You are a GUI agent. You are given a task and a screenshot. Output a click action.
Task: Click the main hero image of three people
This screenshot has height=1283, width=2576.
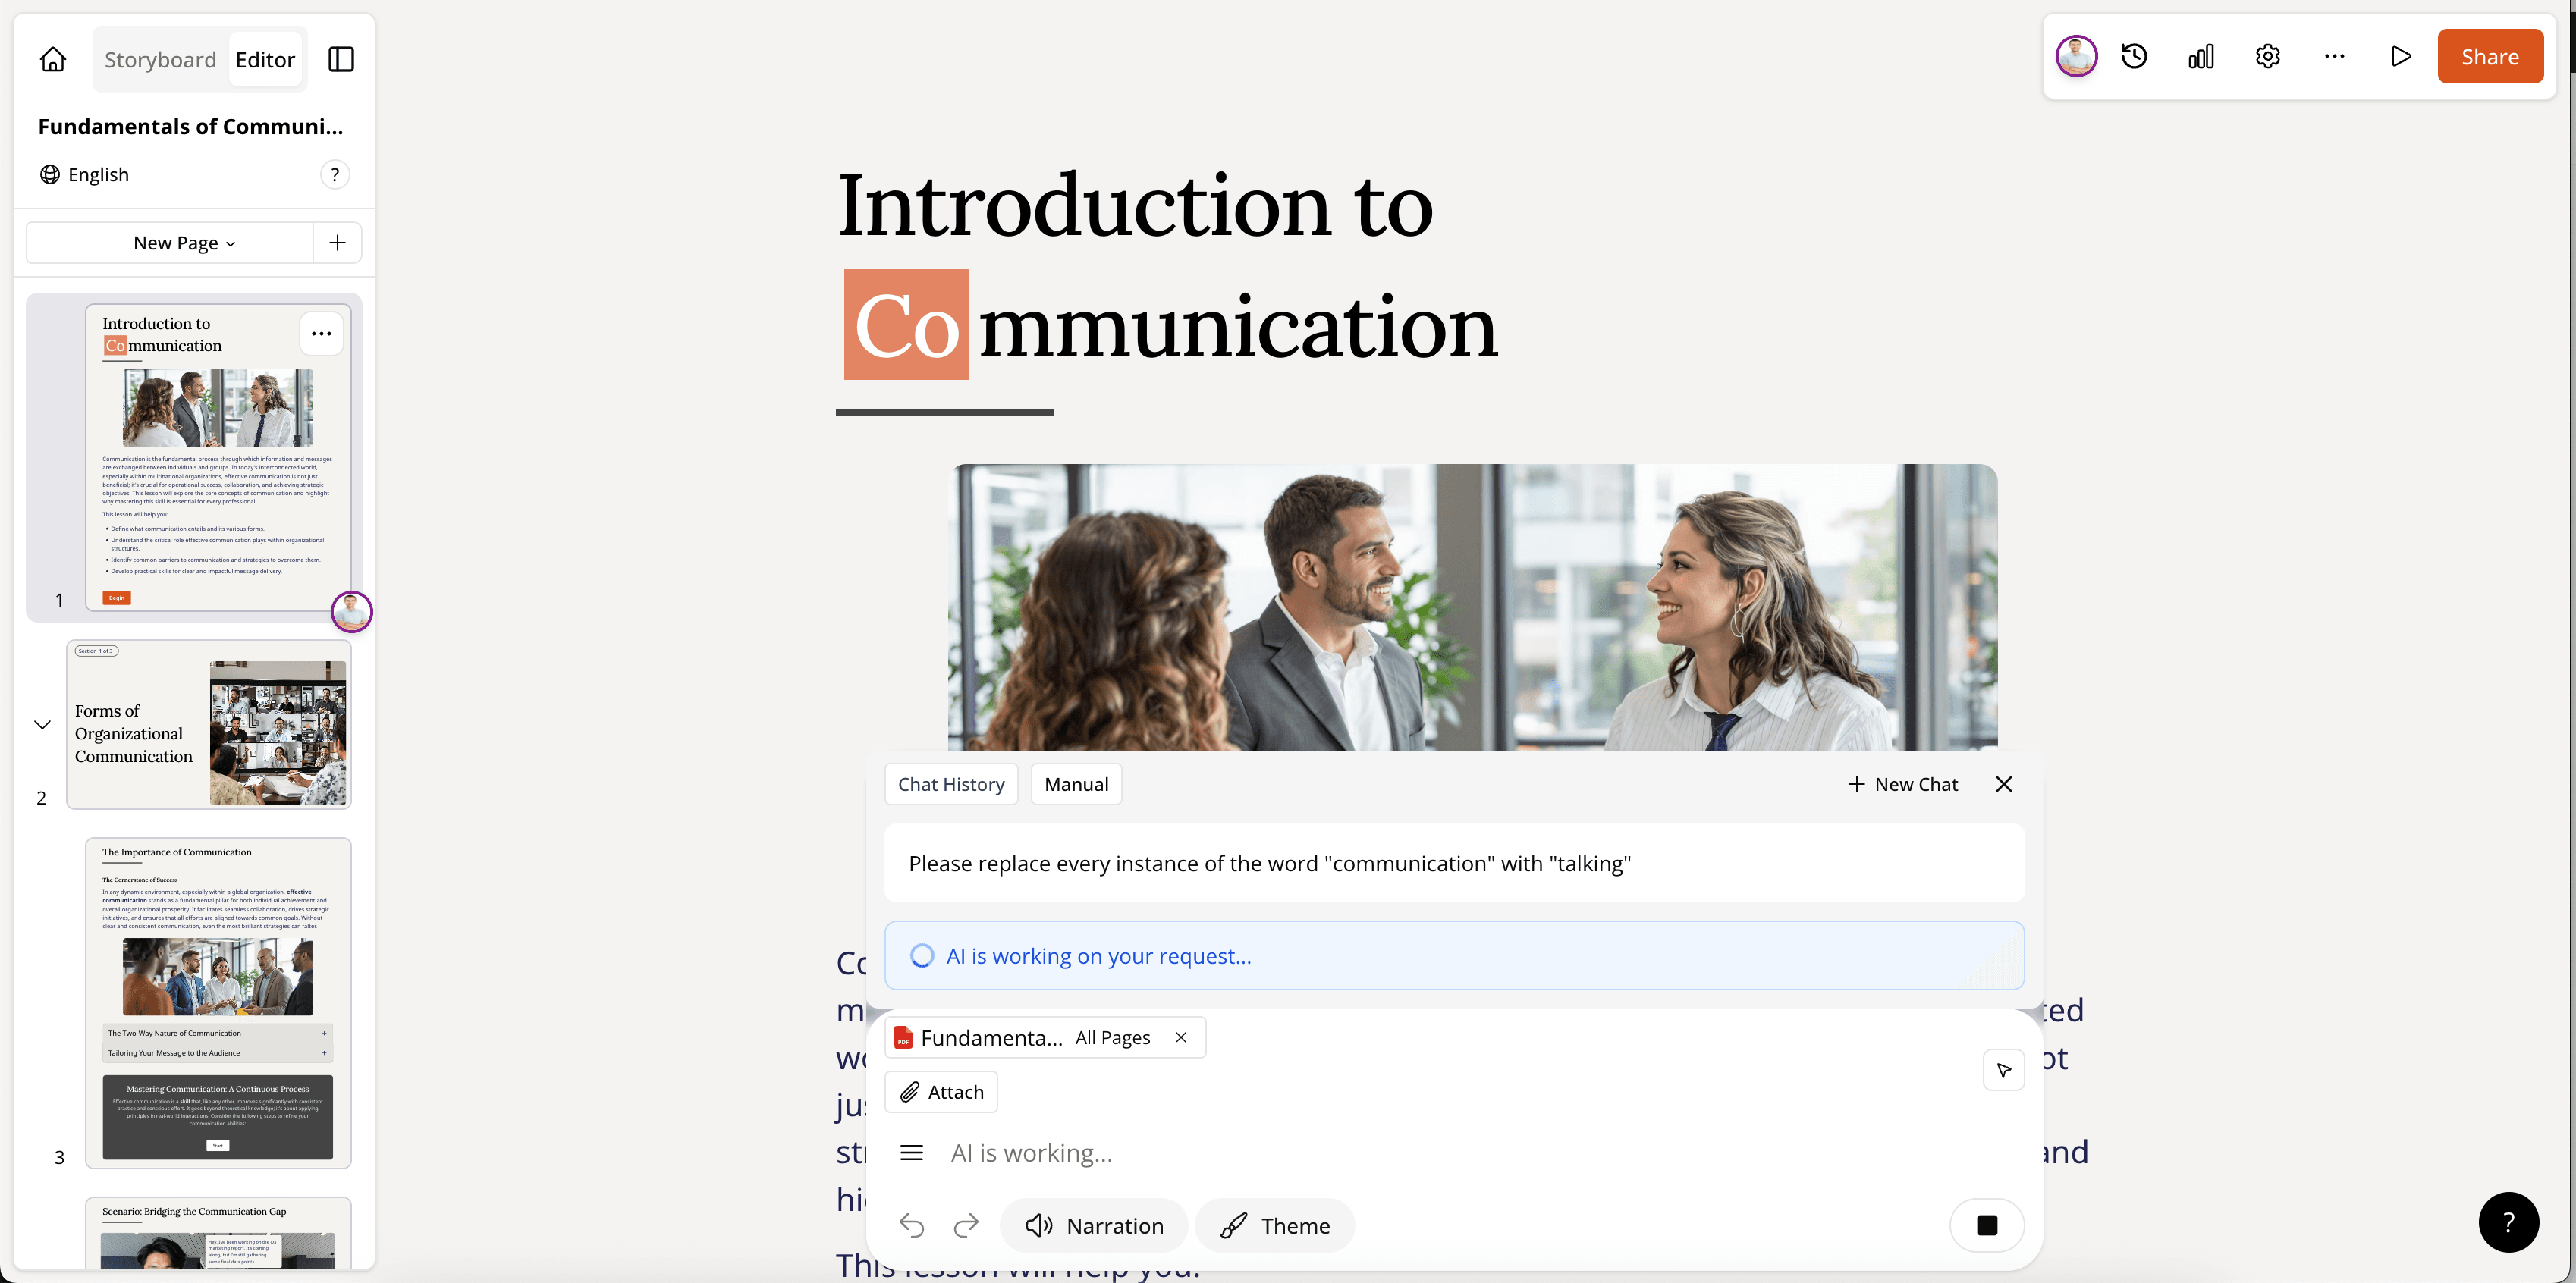coord(1472,607)
